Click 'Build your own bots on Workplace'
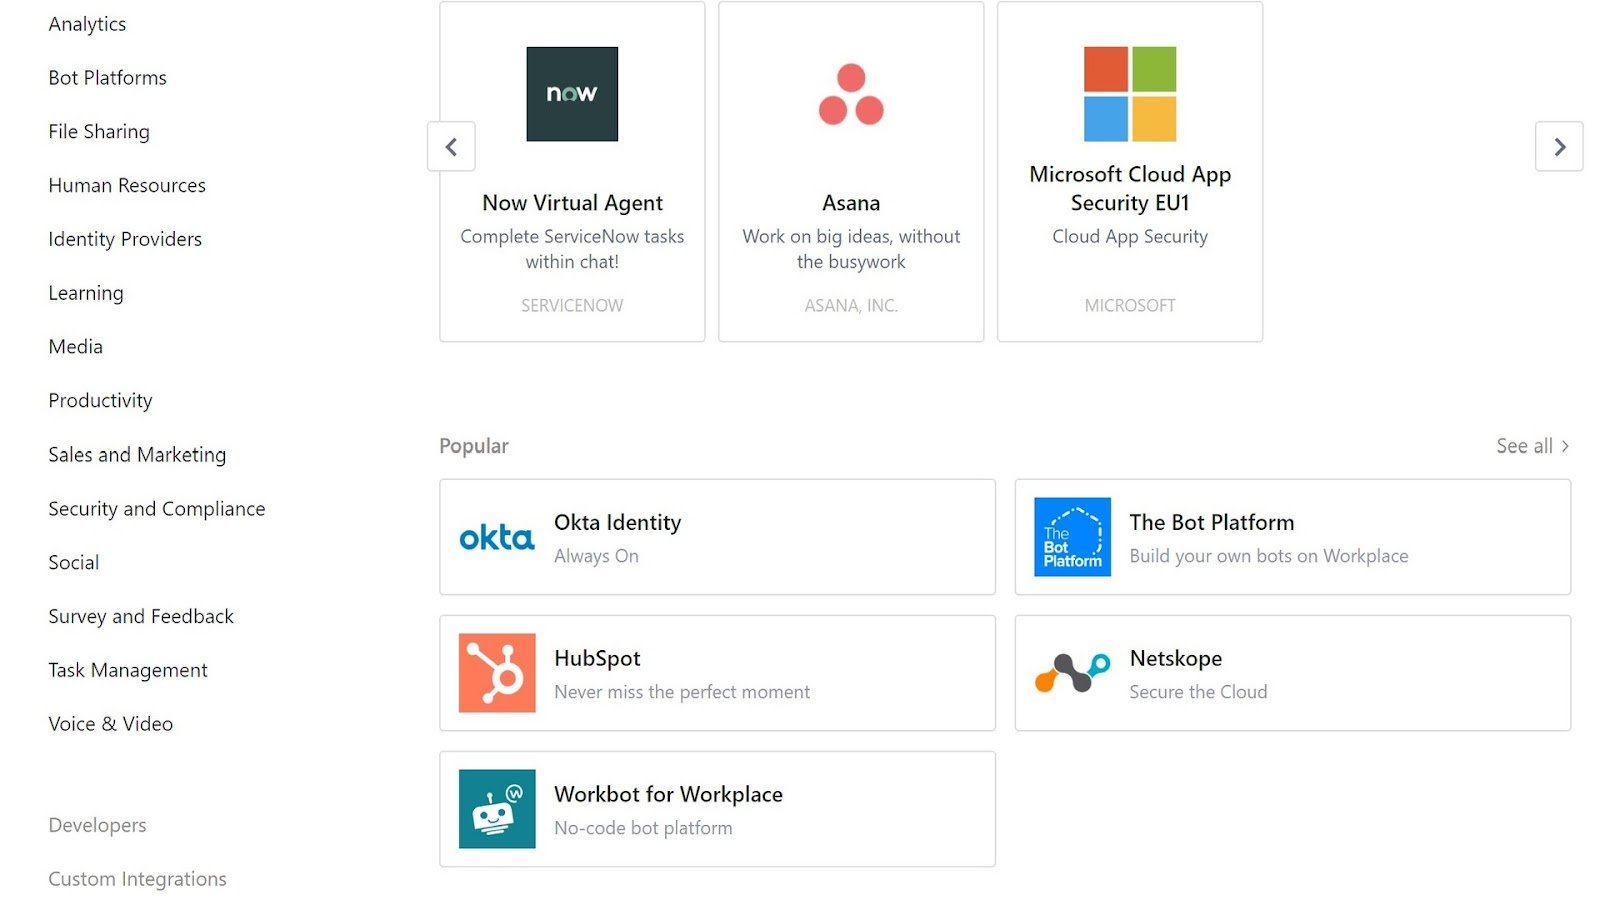Screen dimensions: 1600x900 click(x=1269, y=556)
